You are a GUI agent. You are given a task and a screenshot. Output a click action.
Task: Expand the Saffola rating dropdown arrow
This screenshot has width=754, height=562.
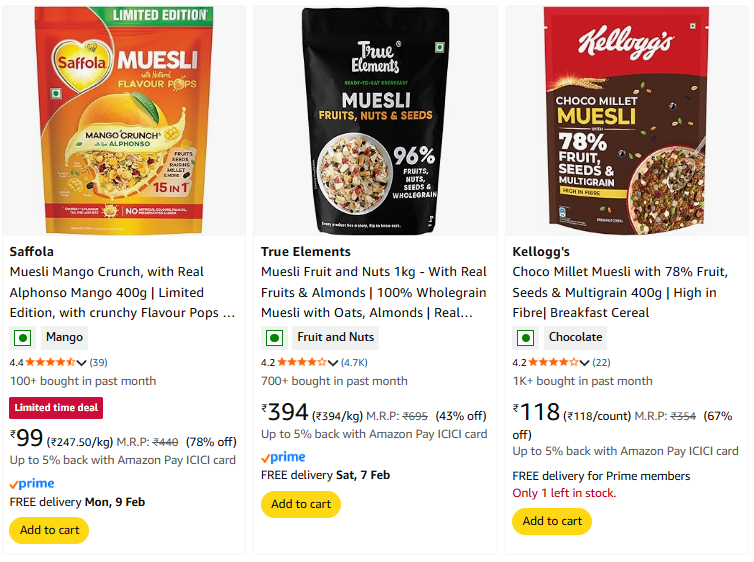click(x=82, y=362)
